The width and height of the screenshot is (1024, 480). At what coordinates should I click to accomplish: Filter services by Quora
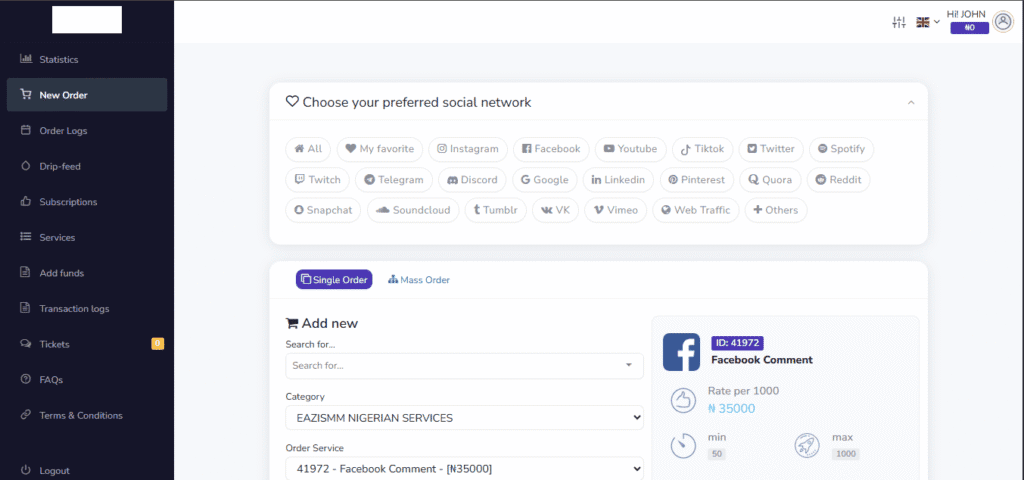click(771, 180)
